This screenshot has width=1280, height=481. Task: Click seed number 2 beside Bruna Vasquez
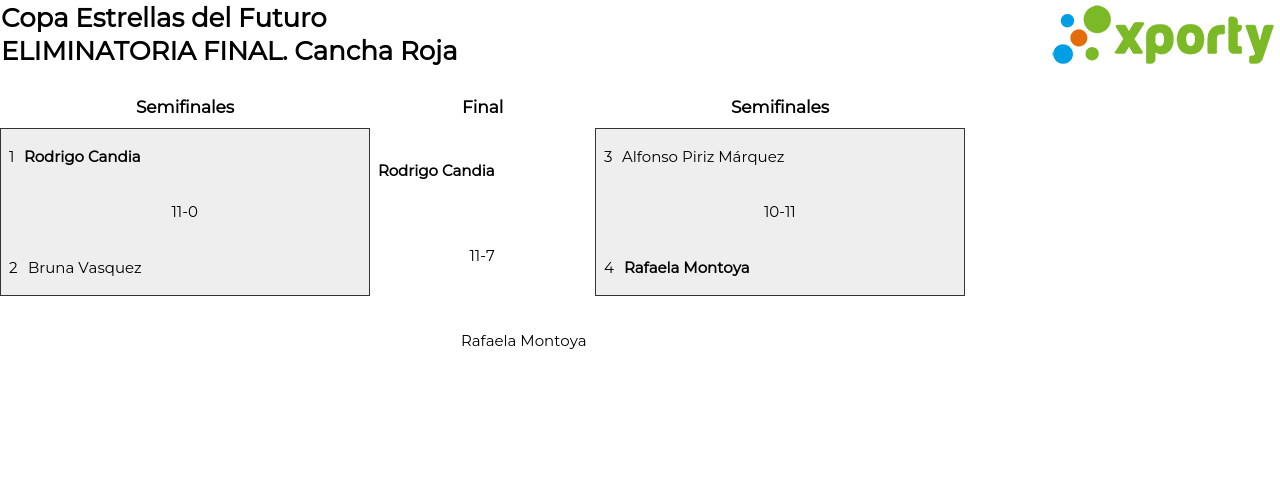point(13,268)
